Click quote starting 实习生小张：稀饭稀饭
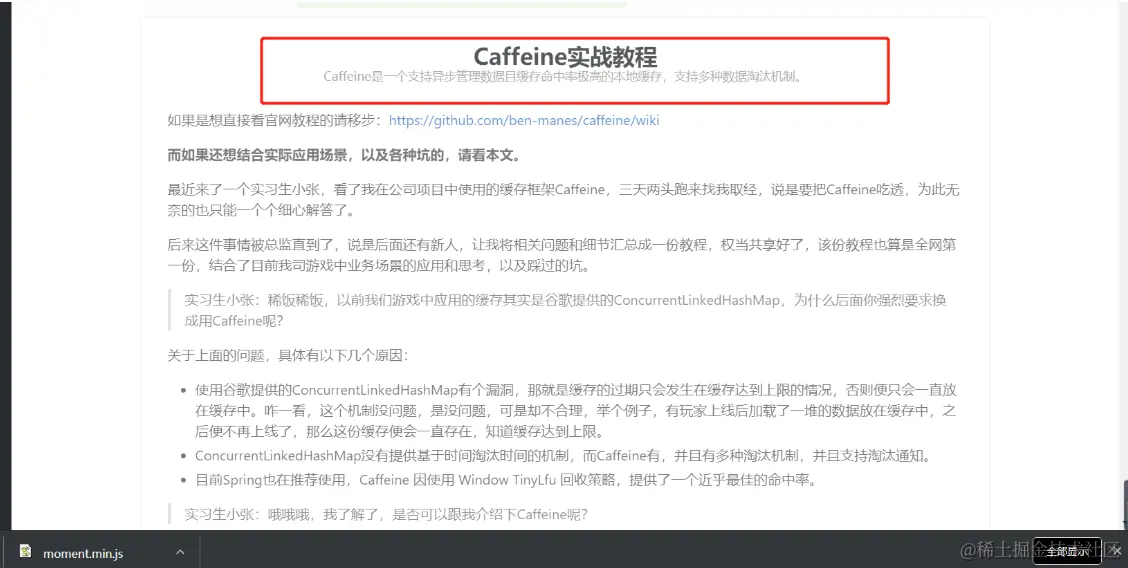The image size is (1128, 568). coord(565,310)
